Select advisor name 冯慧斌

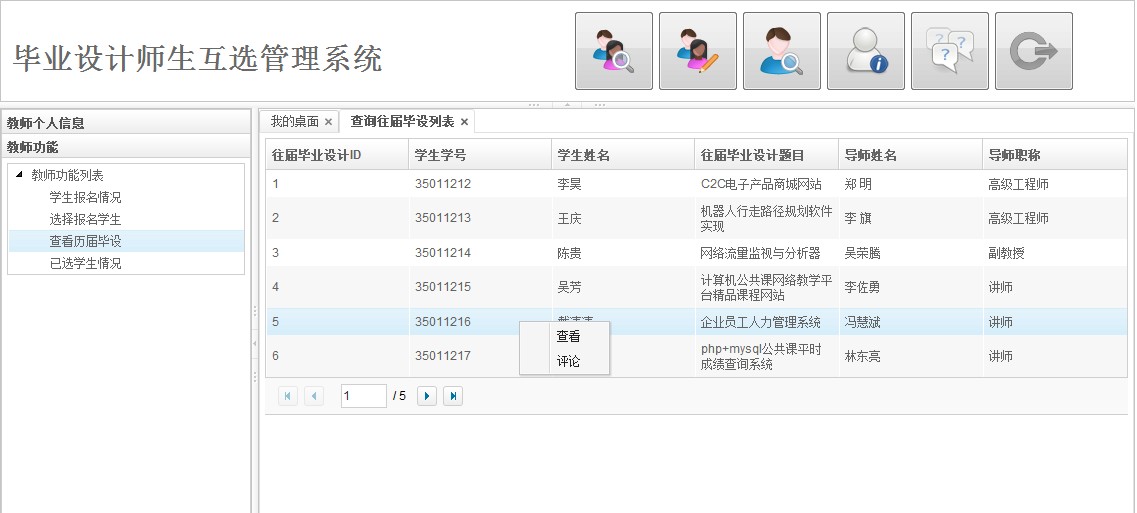click(863, 322)
